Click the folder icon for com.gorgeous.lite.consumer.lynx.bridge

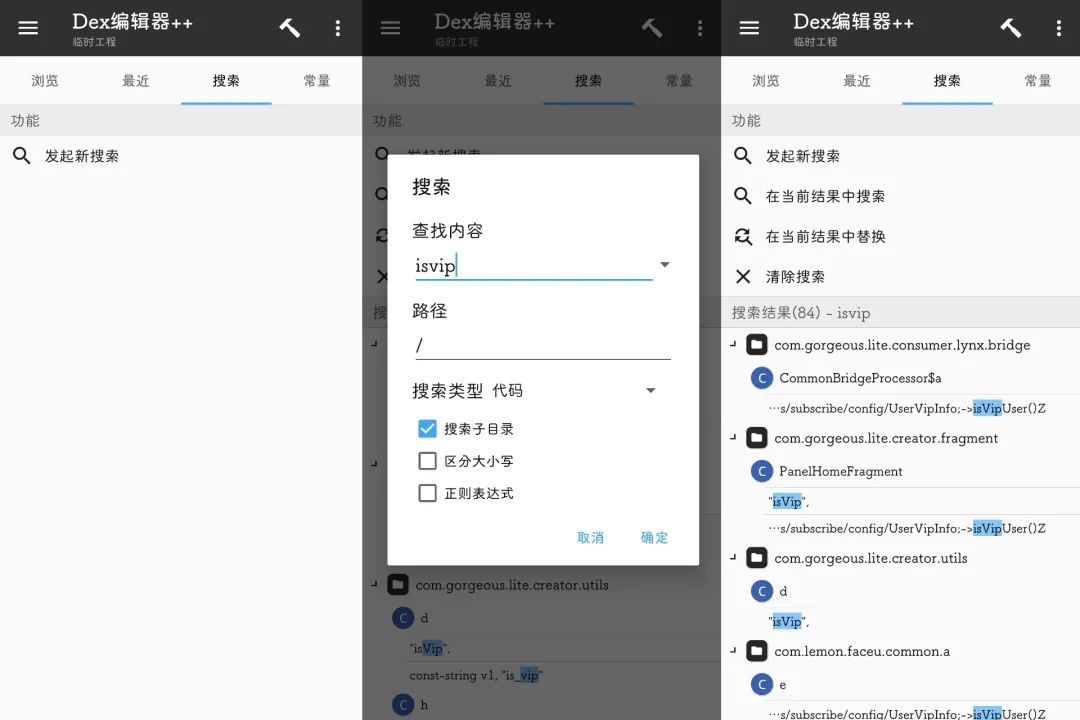pos(757,345)
